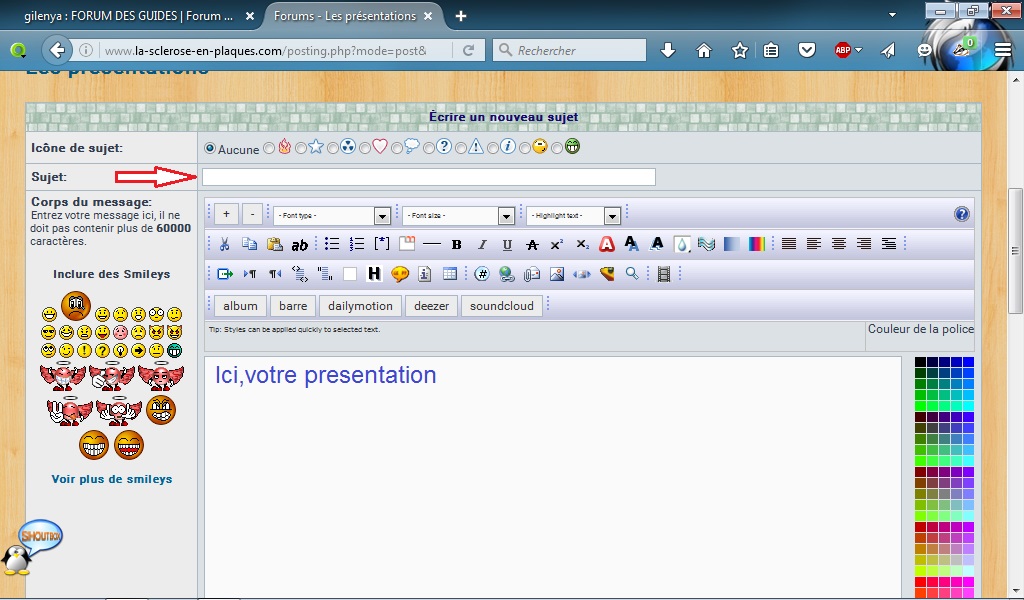This screenshot has width=1024, height=600.
Task: Insert an image with the picture icon
Action: pyautogui.click(x=556, y=274)
